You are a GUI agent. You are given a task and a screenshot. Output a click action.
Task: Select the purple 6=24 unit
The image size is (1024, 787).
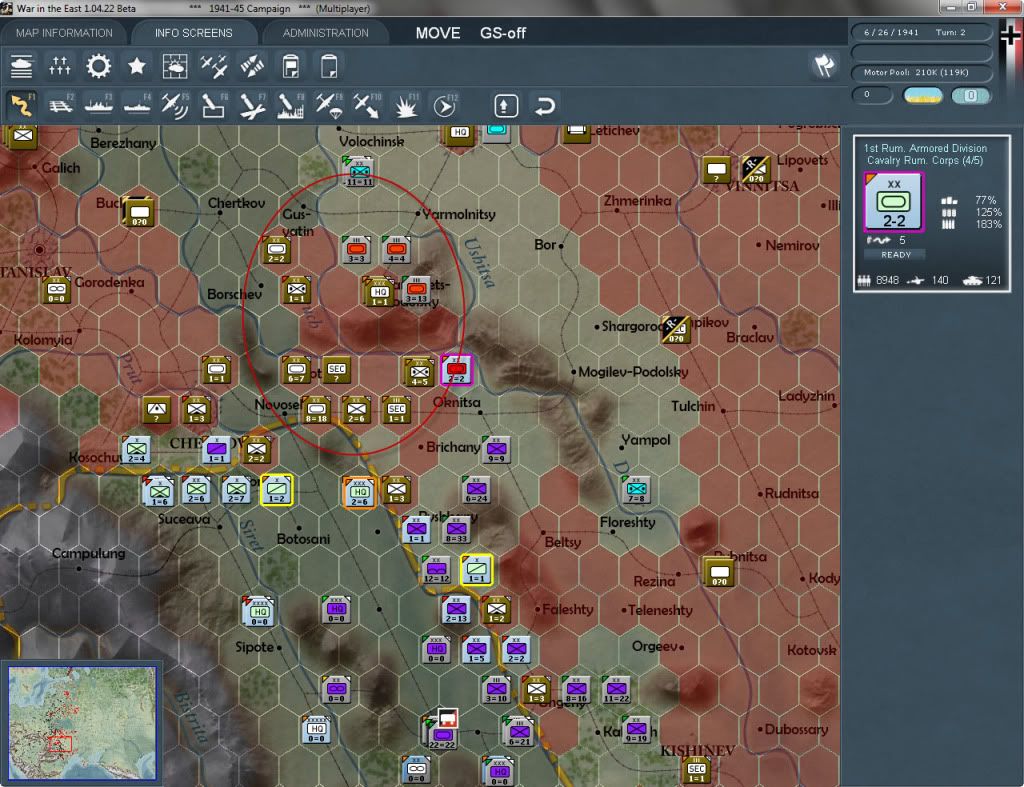pos(476,490)
